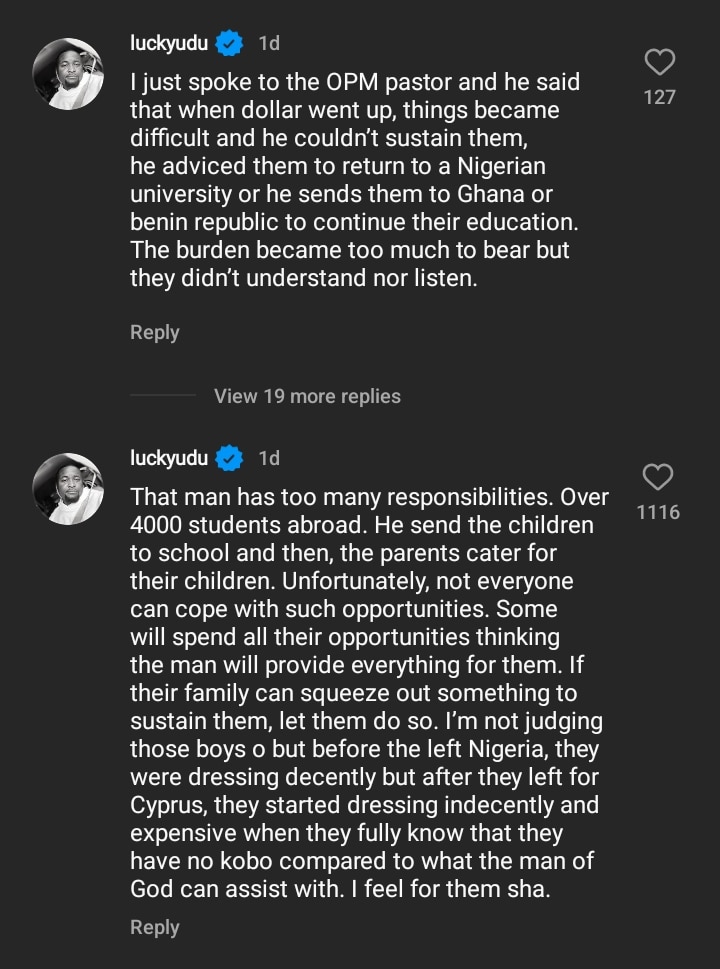This screenshot has width=720, height=969.
Task: Select the second comment text about responsibilities
Action: (365, 692)
